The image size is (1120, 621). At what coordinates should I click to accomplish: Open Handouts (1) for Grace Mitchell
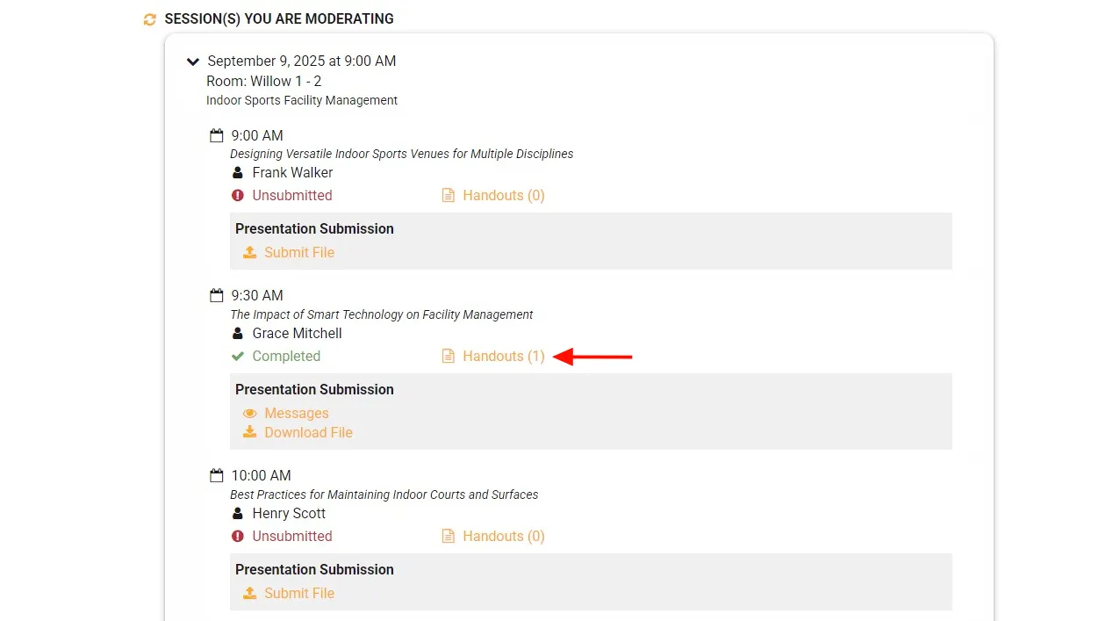504,356
